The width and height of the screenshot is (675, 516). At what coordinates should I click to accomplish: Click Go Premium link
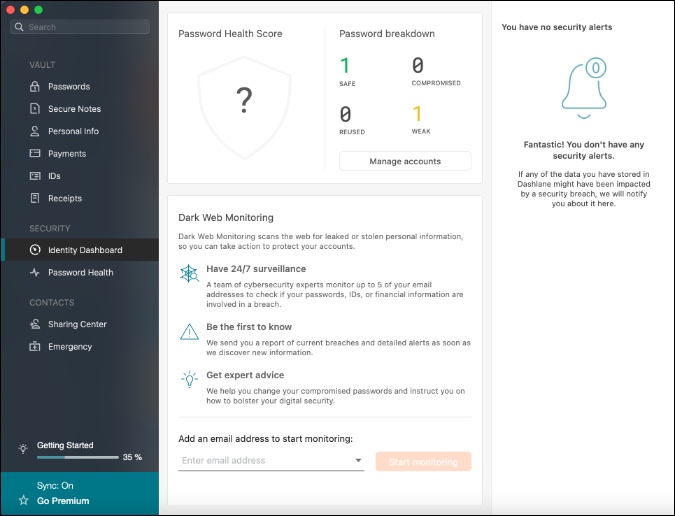(63, 501)
